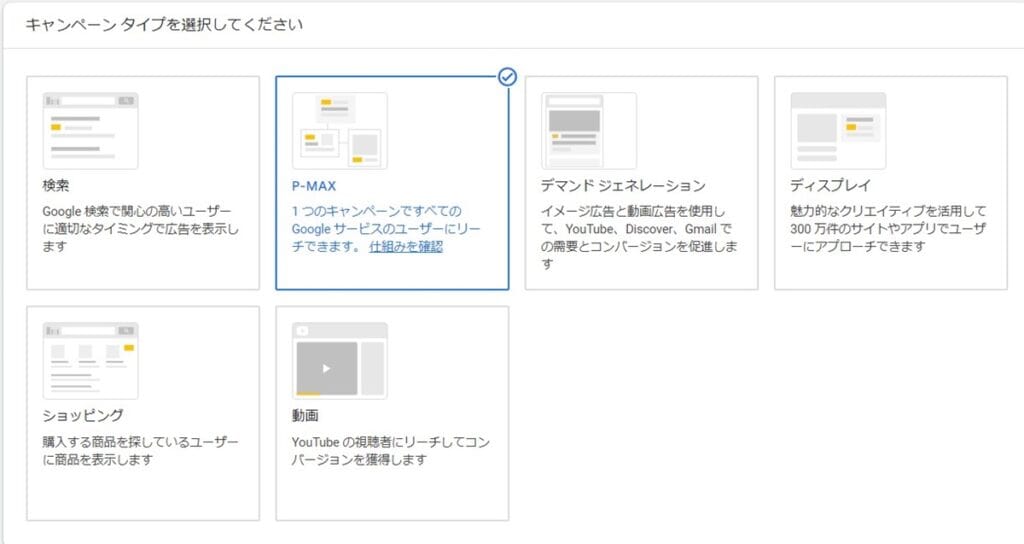Toggle the P-MAX selected checkmark
This screenshot has height=544, width=1024.
click(x=507, y=77)
